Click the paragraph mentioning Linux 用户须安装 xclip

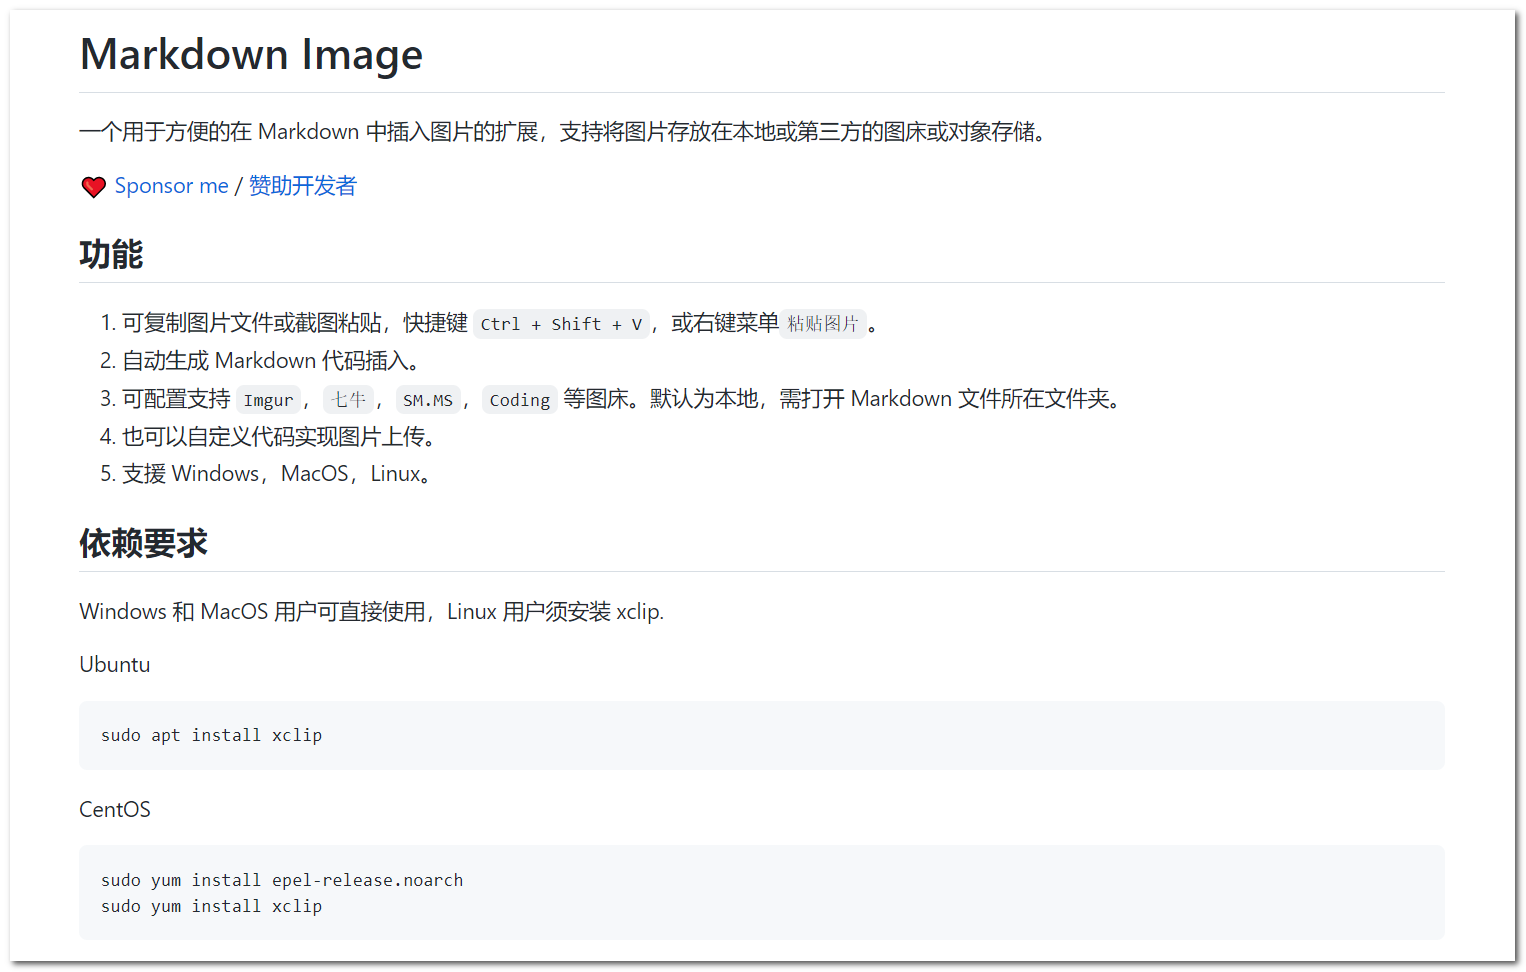point(372,612)
